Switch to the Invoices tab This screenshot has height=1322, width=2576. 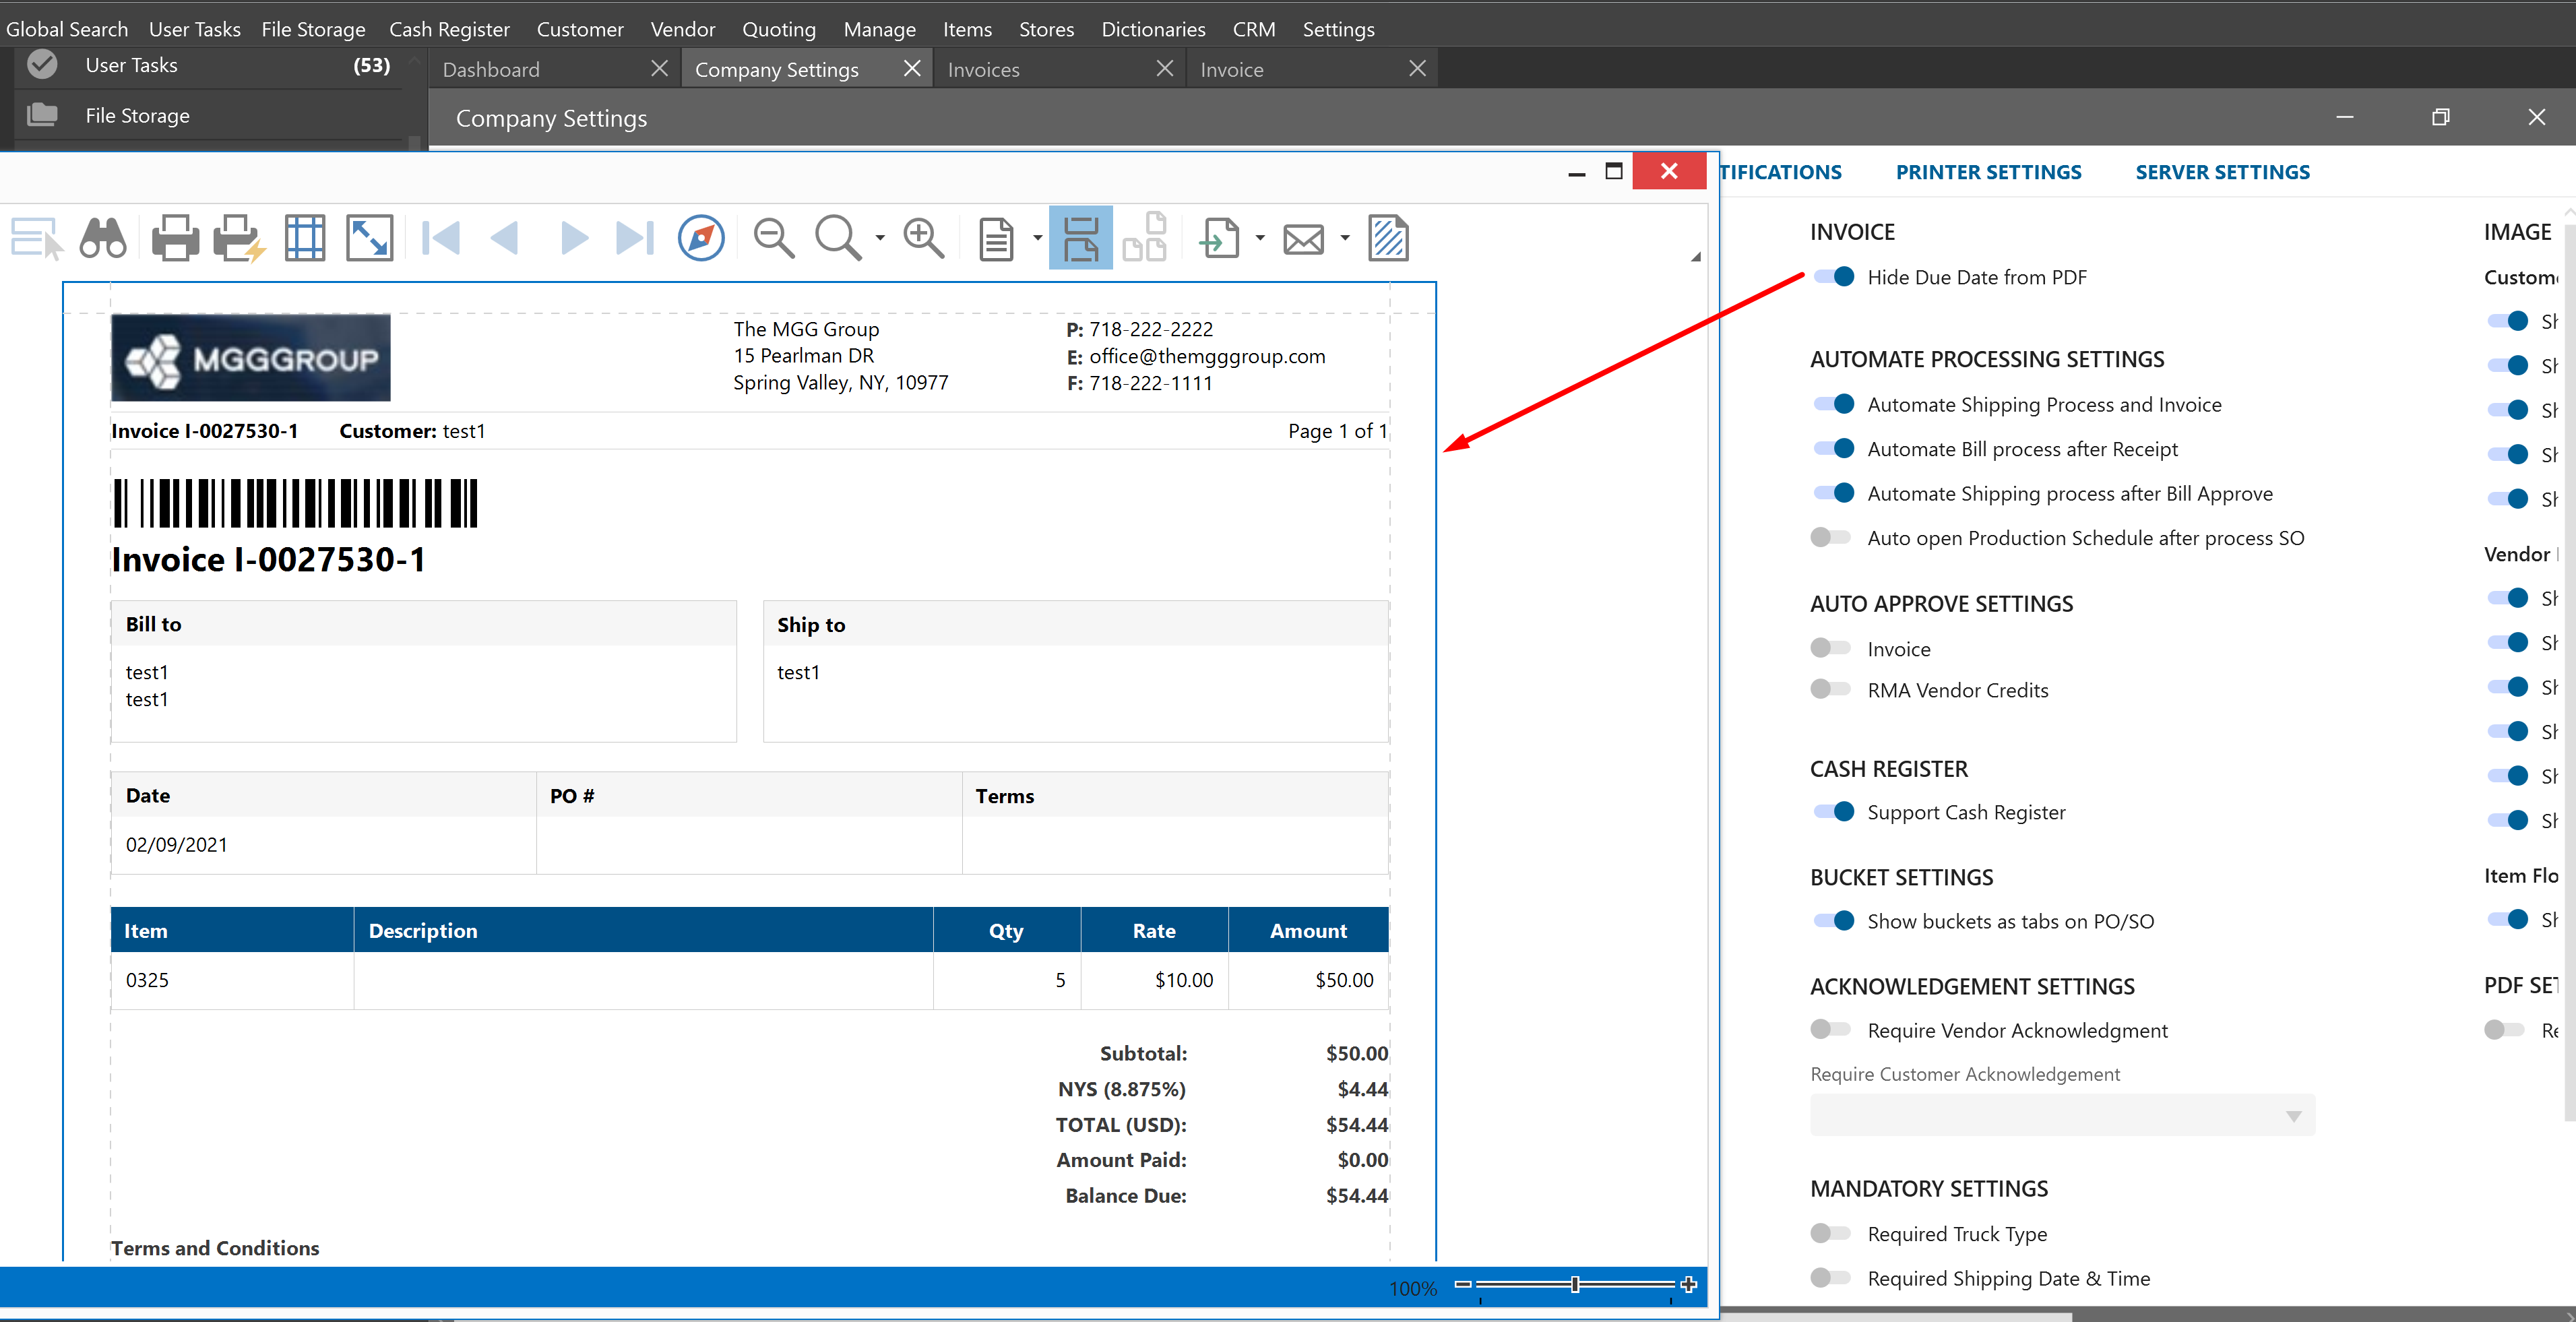983,69
